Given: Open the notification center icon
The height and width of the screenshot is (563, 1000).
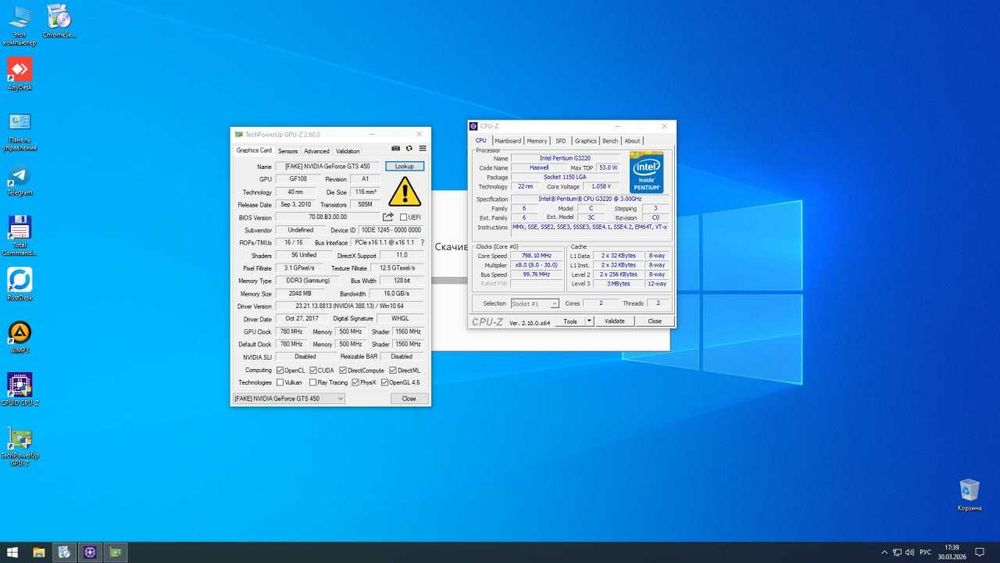Looking at the screenshot, I should click(x=980, y=552).
